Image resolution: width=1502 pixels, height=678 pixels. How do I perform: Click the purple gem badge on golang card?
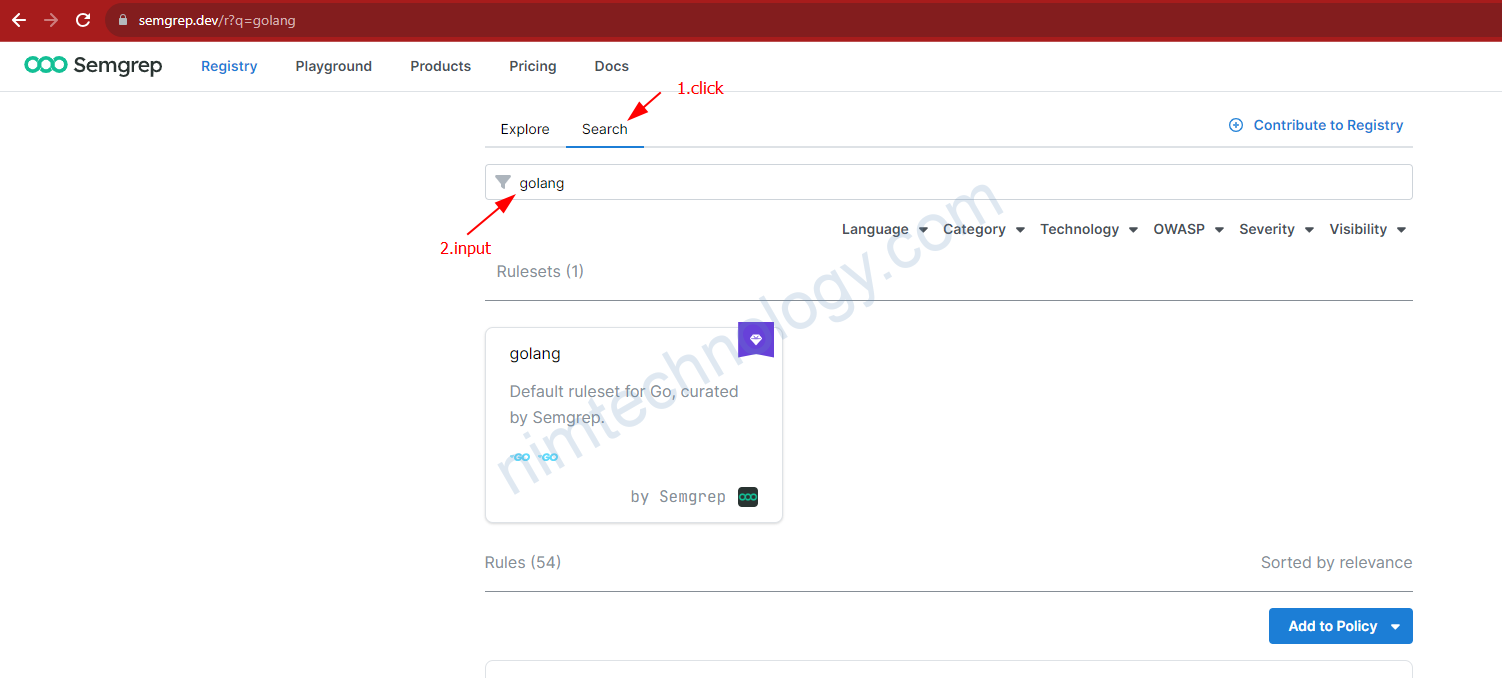[755, 340]
